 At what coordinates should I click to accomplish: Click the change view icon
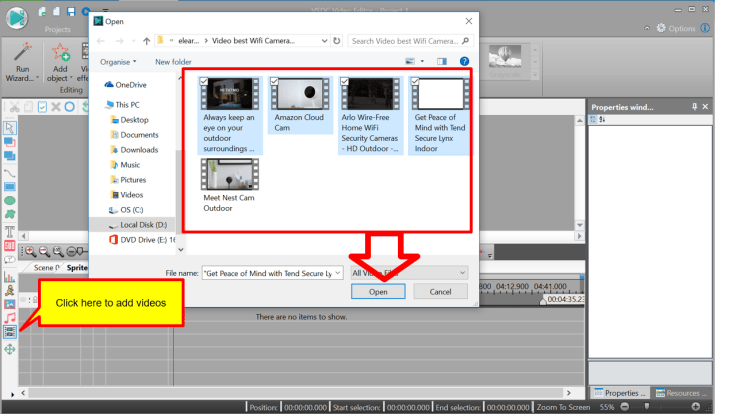pyautogui.click(x=410, y=61)
